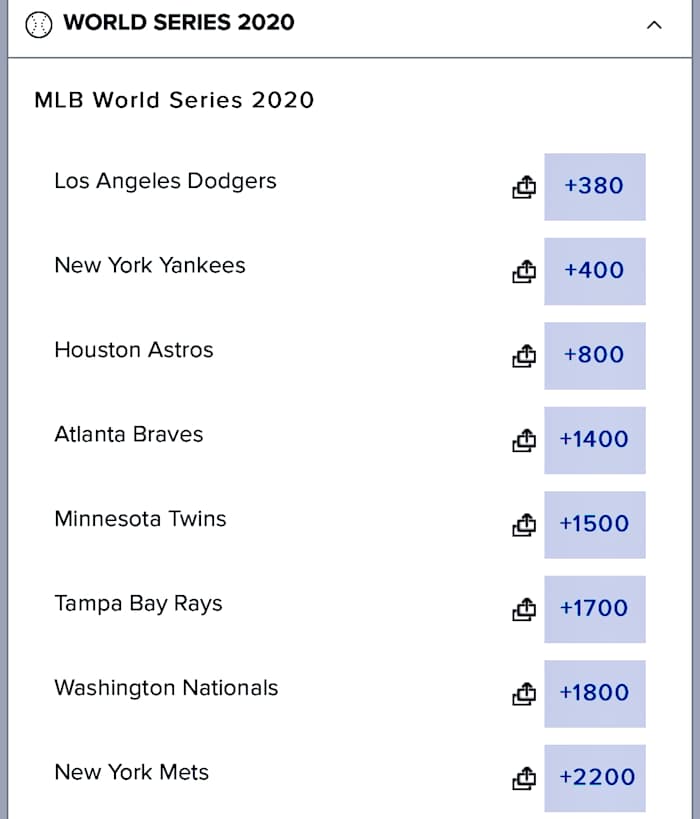The image size is (700, 819).
Task: Click the share icon next to Atlanta Braves
Action: click(524, 440)
